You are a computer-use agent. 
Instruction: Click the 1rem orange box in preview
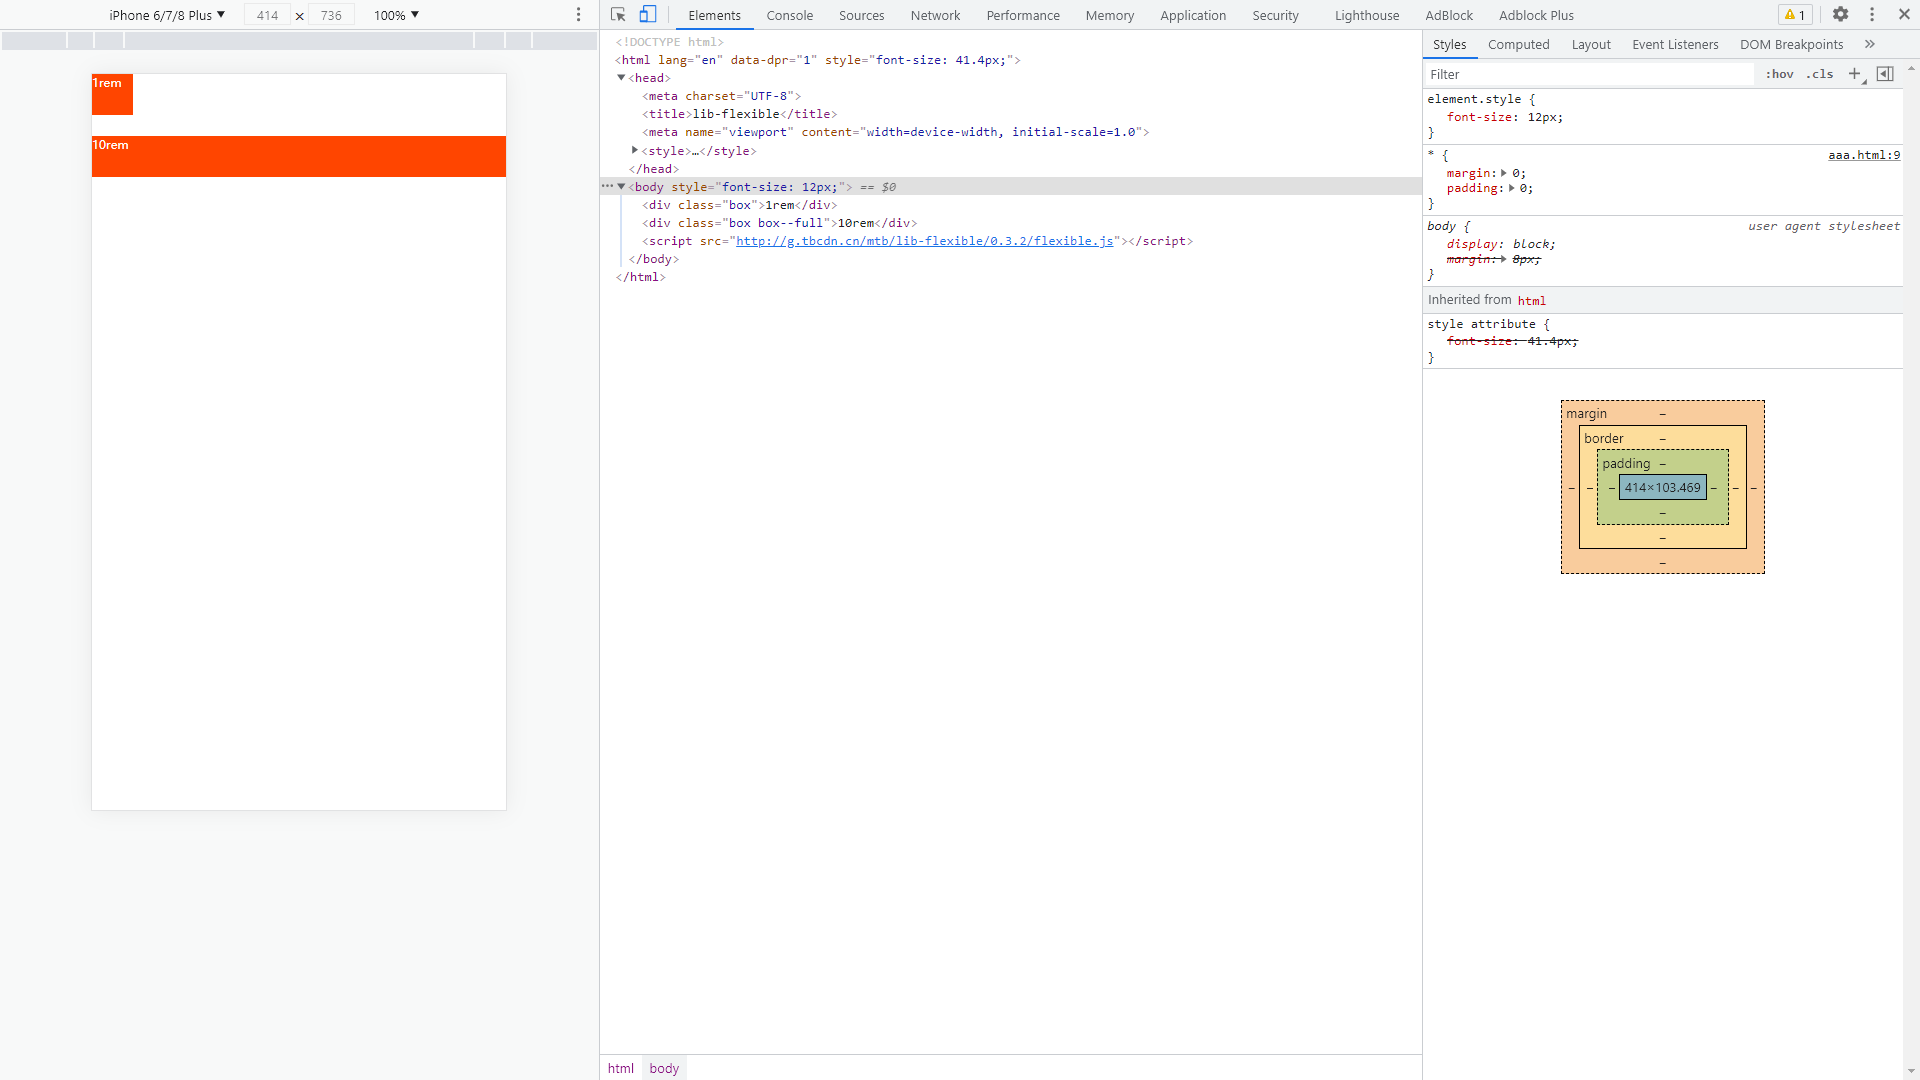[112, 94]
